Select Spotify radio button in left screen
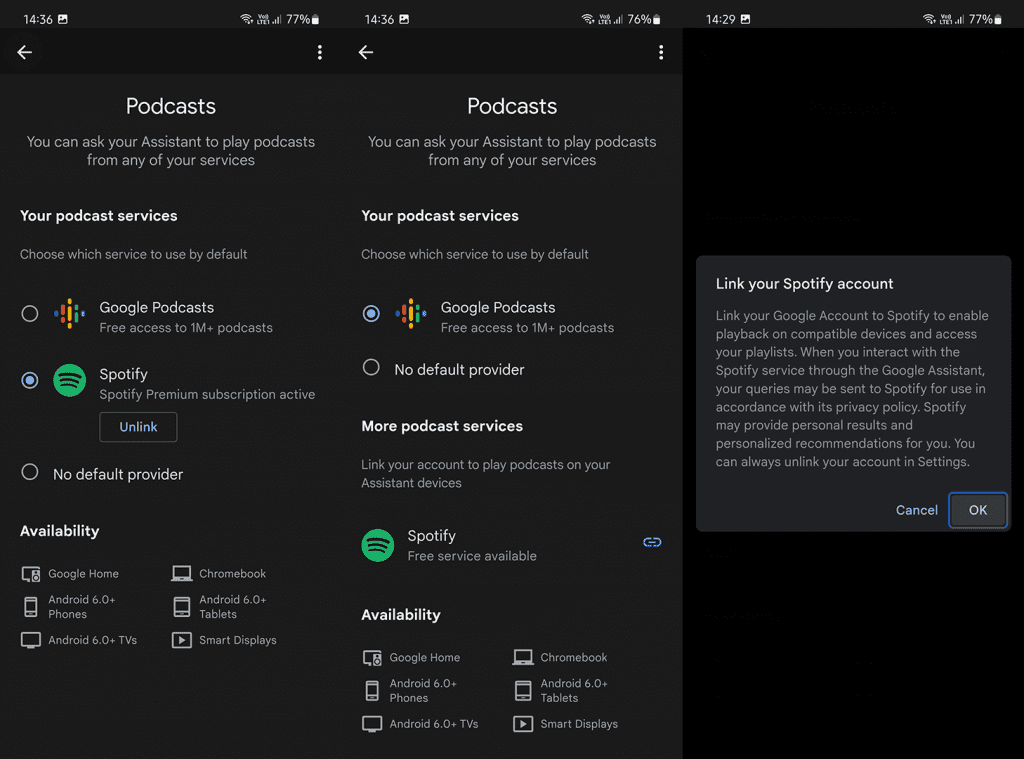1024x759 pixels. click(x=29, y=380)
